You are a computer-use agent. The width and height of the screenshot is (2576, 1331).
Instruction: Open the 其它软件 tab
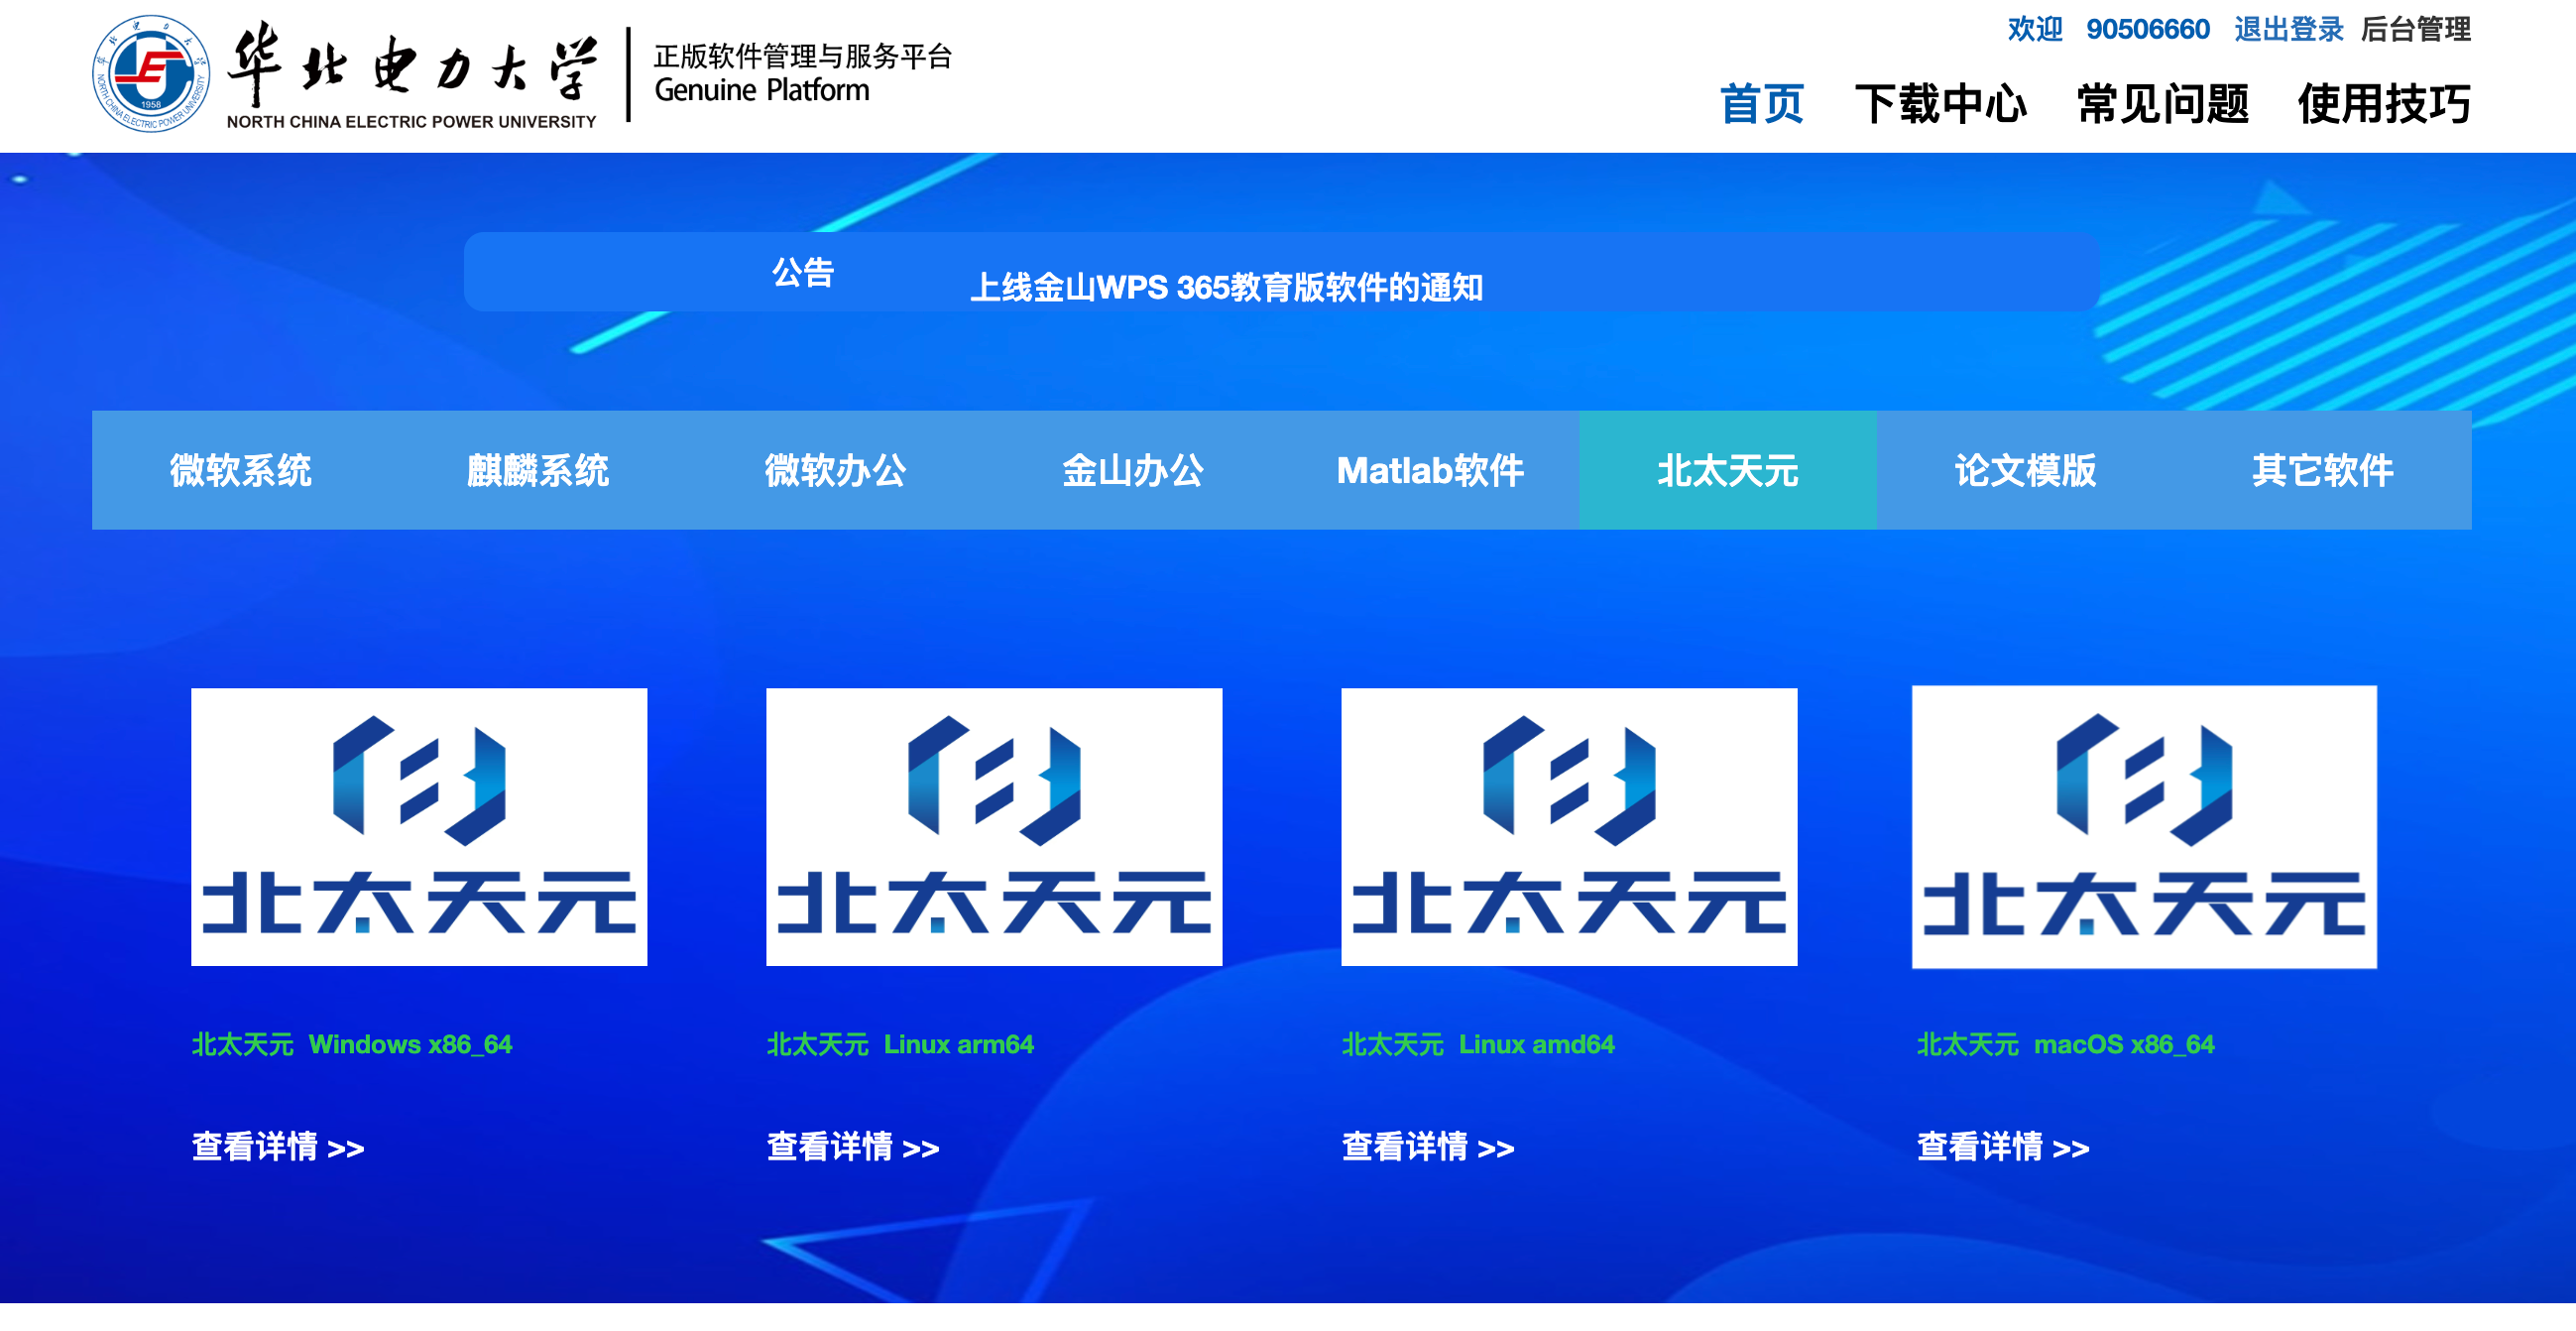2322,470
